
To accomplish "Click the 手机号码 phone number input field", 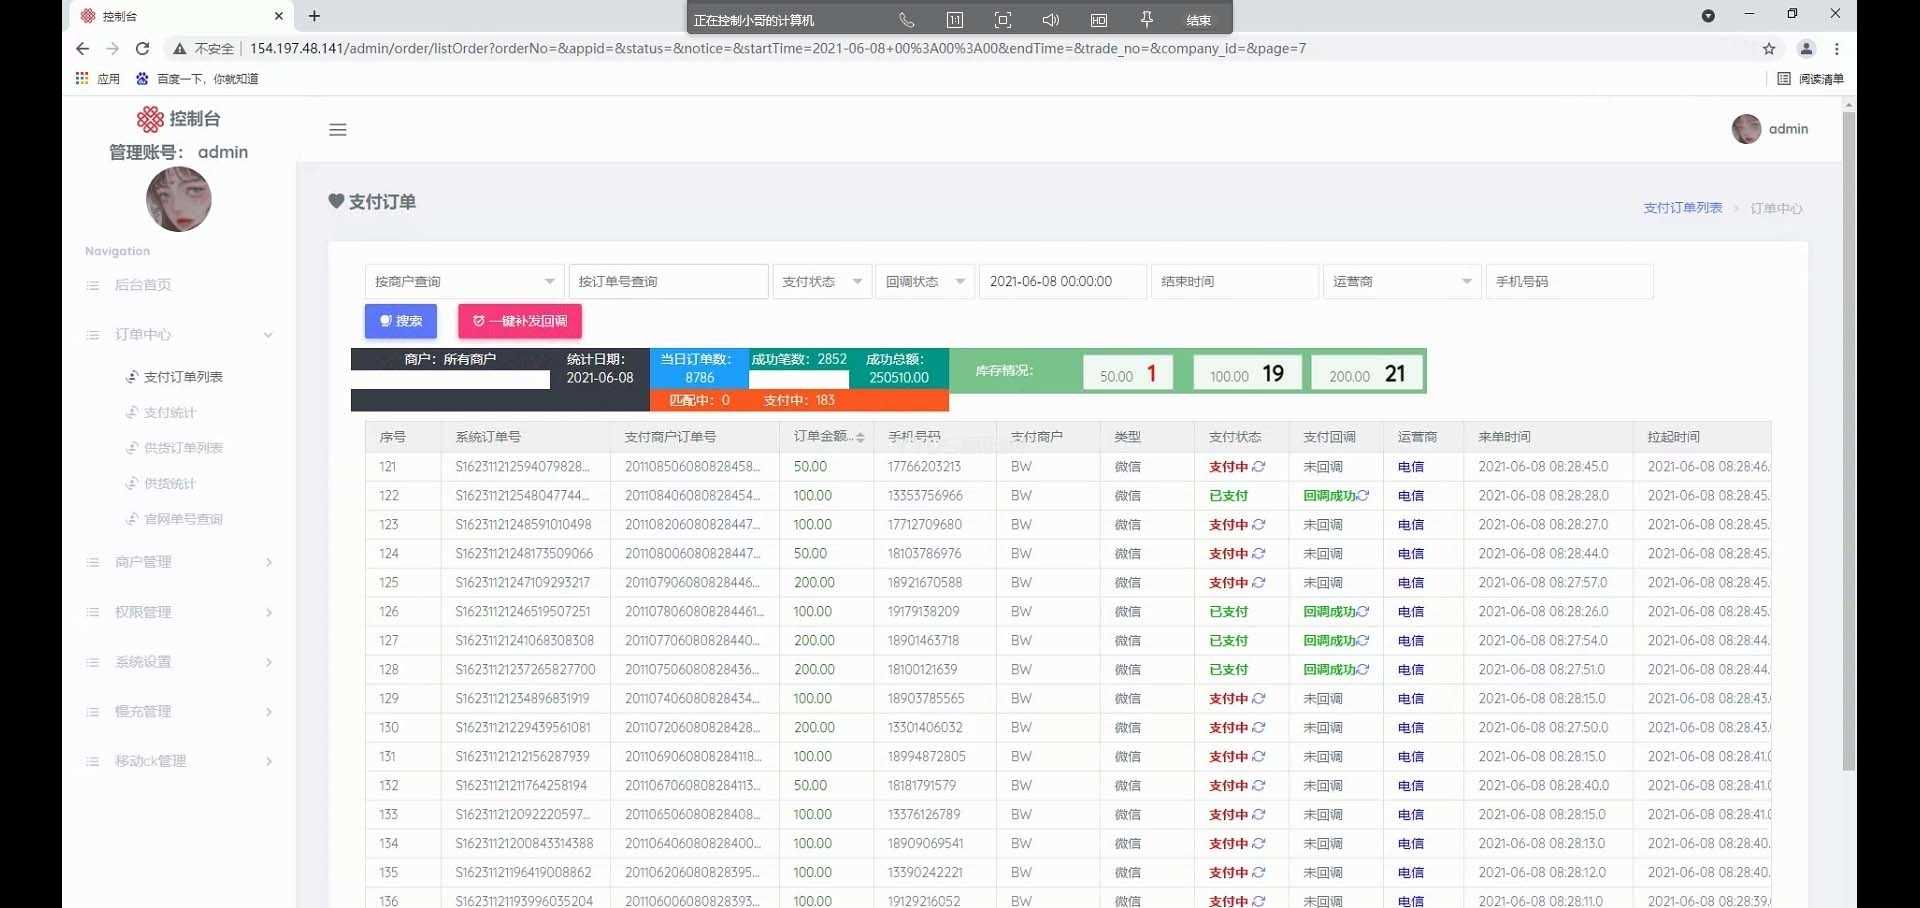I will pyautogui.click(x=1568, y=282).
